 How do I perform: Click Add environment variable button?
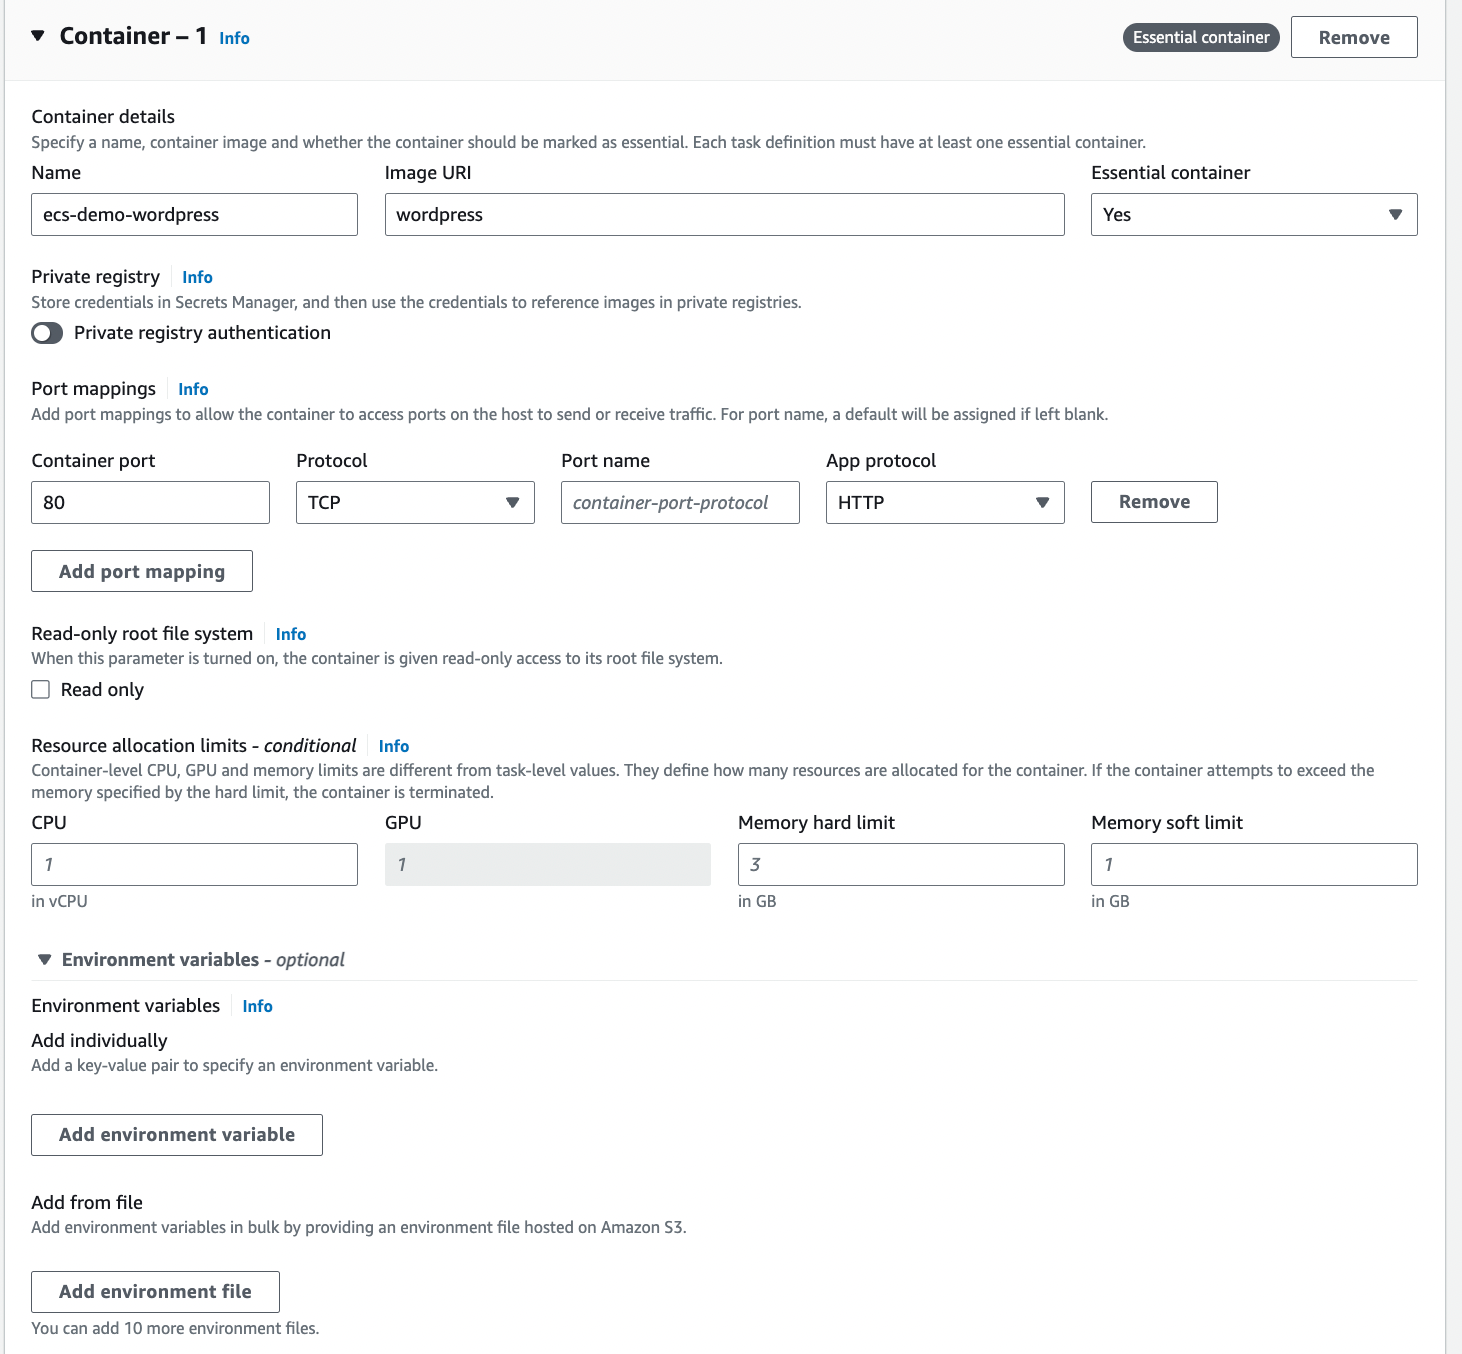(177, 1135)
